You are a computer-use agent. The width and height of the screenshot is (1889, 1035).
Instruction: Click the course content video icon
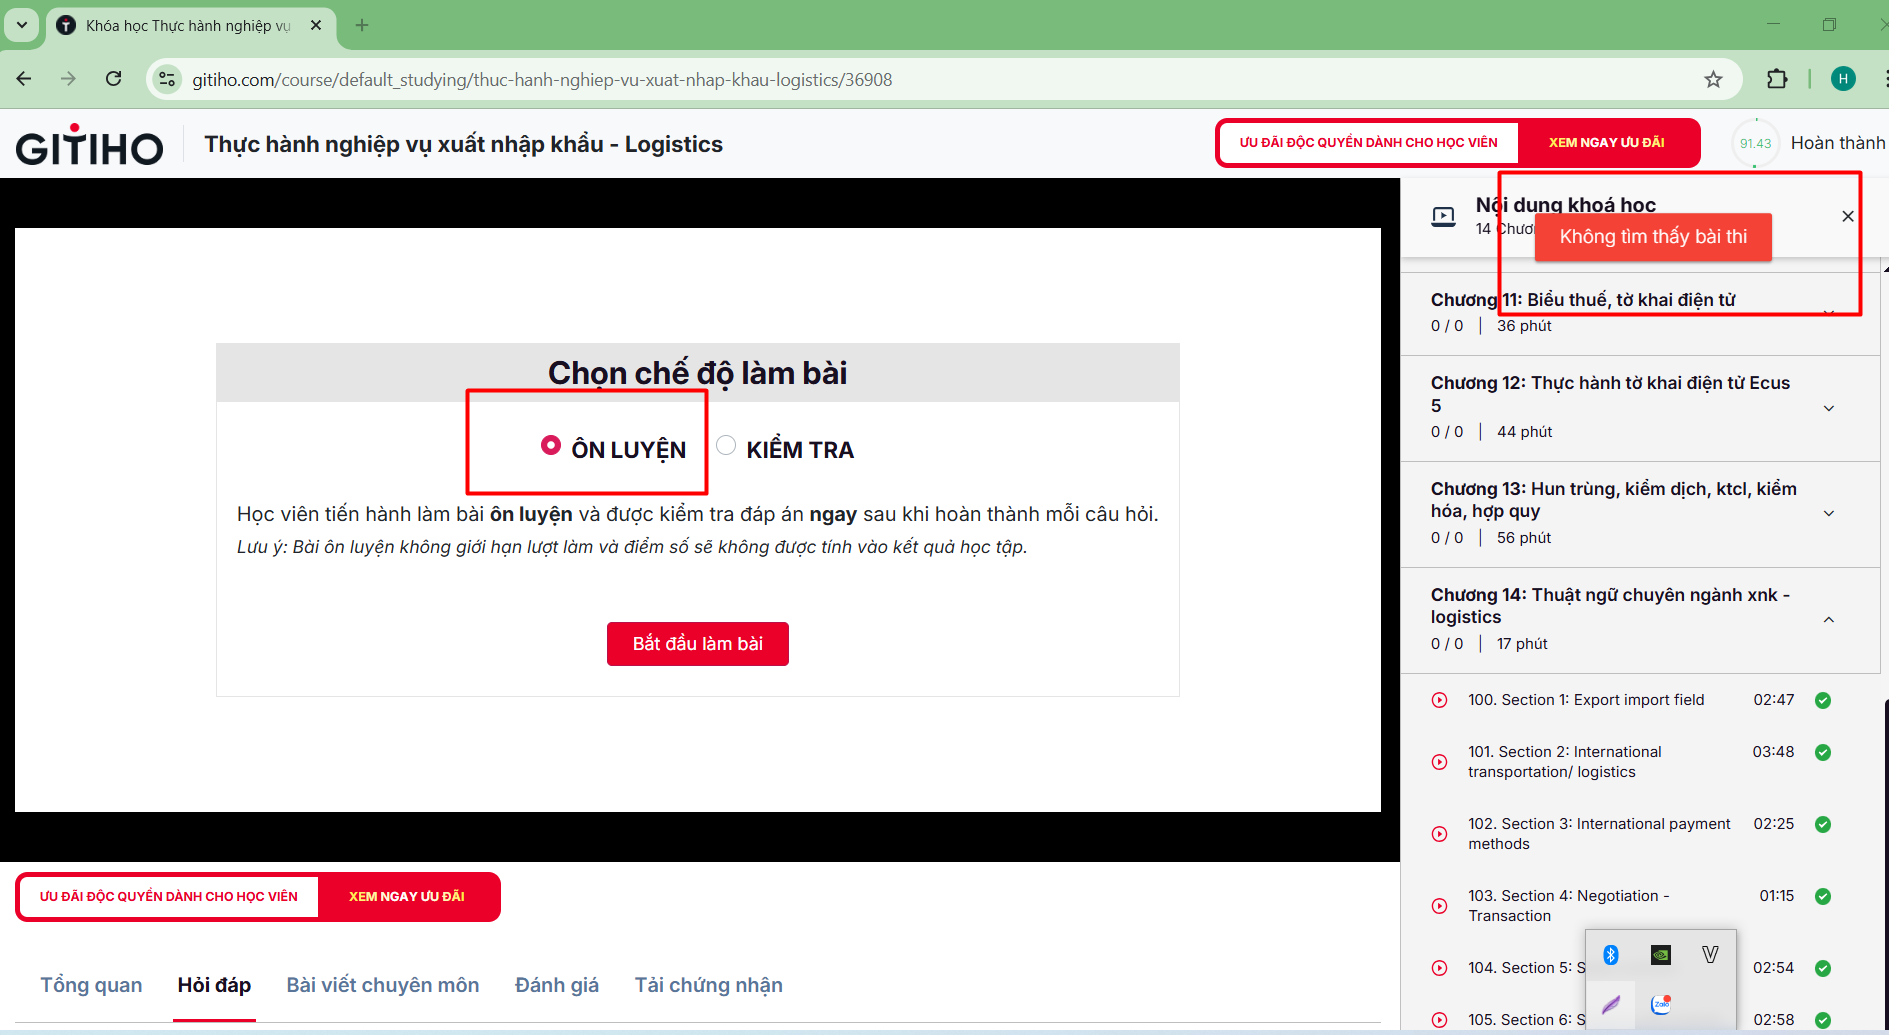[x=1443, y=216]
